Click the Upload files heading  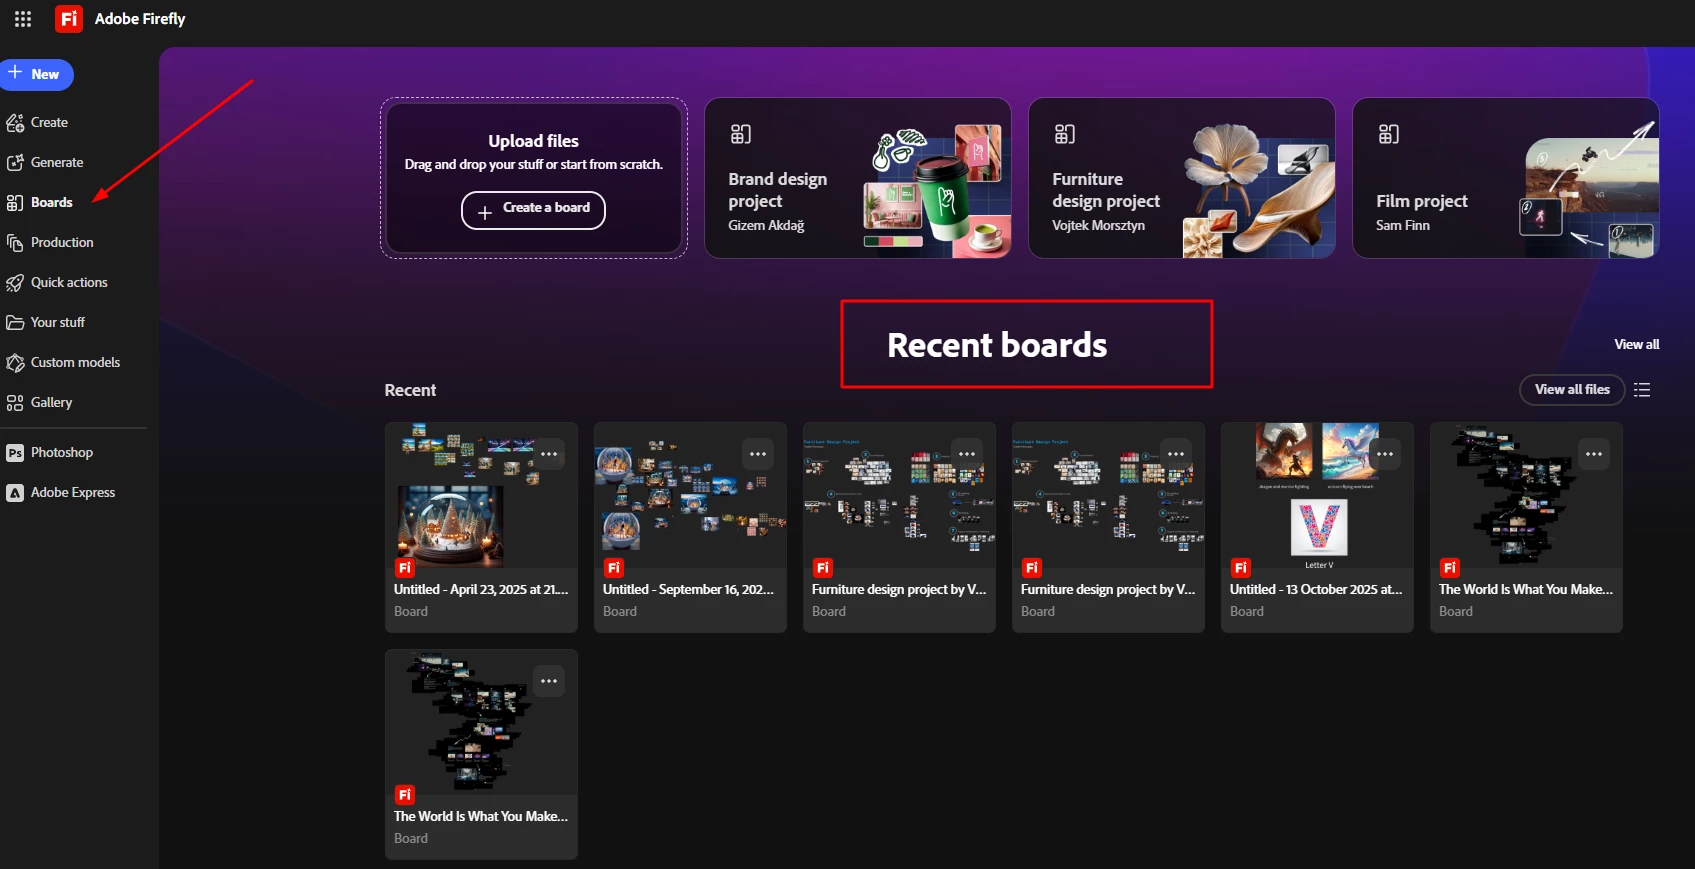(x=533, y=141)
